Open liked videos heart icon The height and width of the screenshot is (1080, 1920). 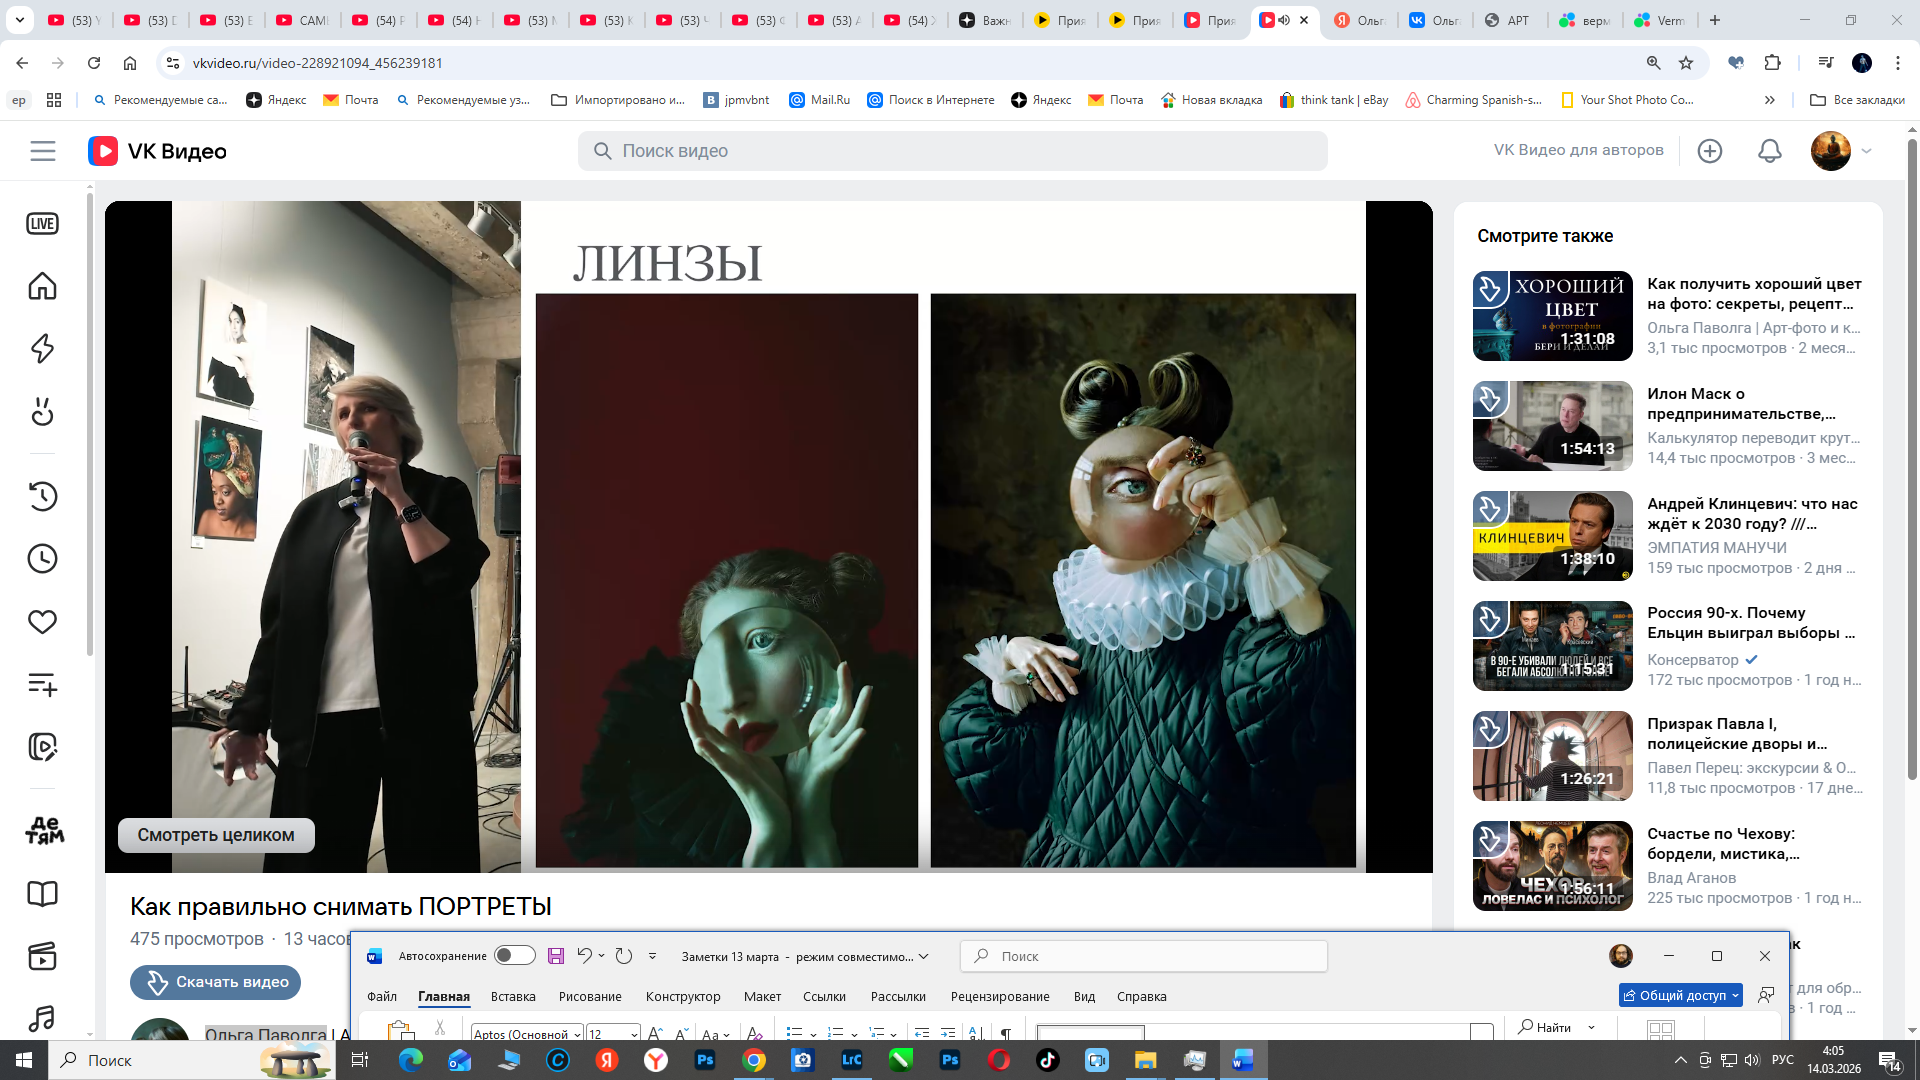pyautogui.click(x=42, y=622)
